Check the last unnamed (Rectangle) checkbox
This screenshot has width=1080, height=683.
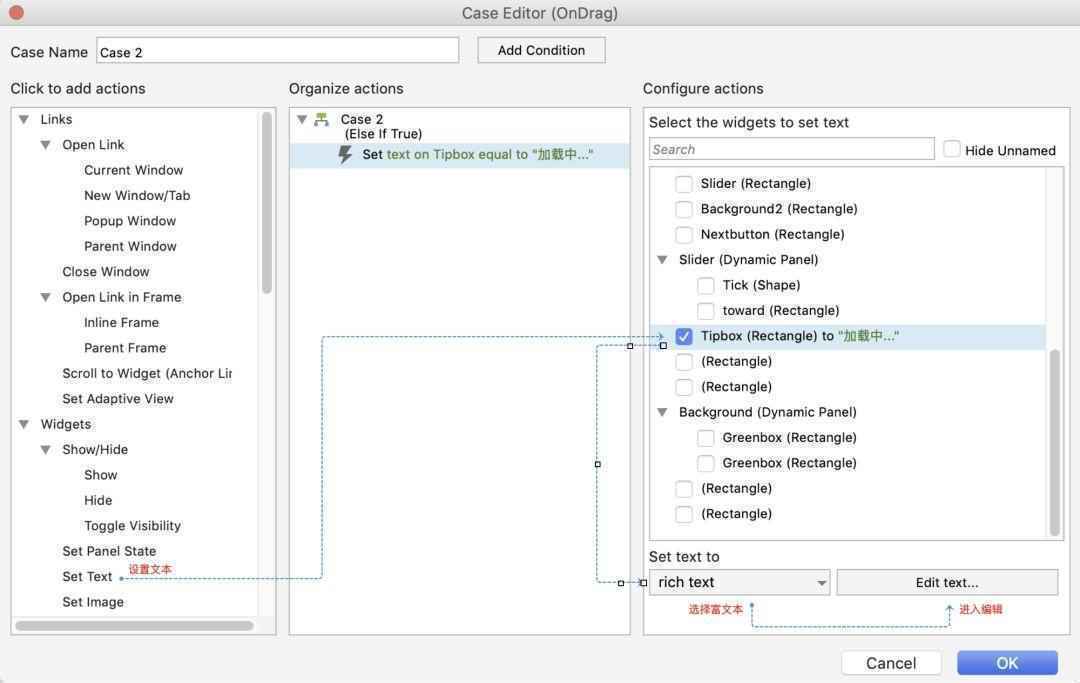click(684, 514)
